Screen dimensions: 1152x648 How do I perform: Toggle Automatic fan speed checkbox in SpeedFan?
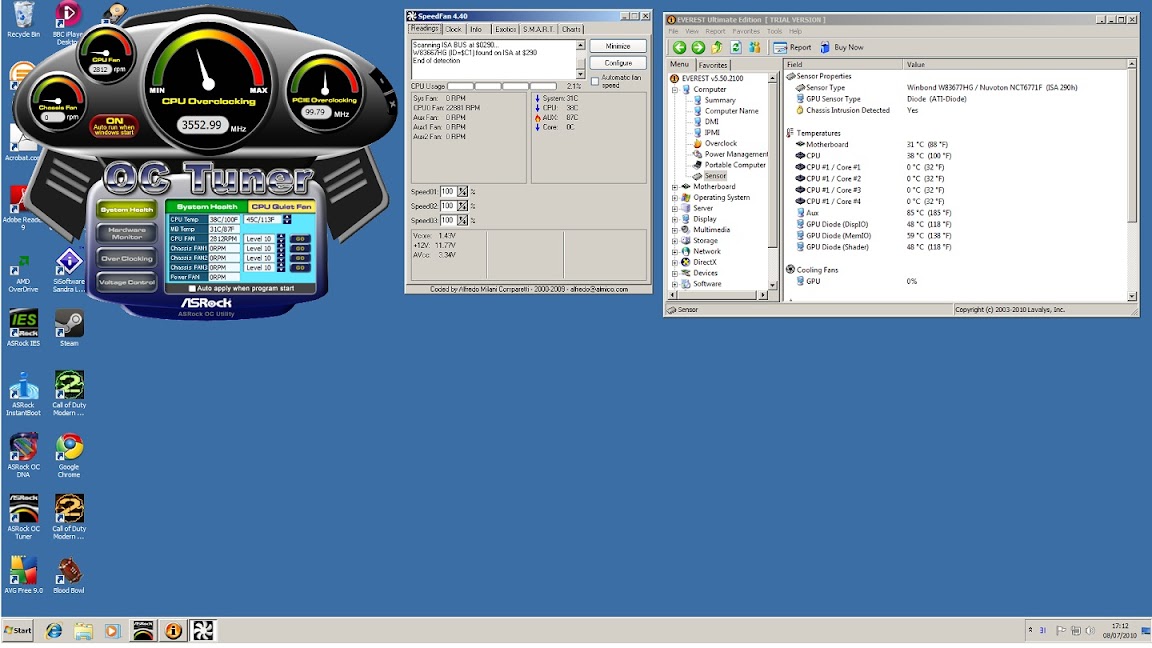(x=595, y=81)
